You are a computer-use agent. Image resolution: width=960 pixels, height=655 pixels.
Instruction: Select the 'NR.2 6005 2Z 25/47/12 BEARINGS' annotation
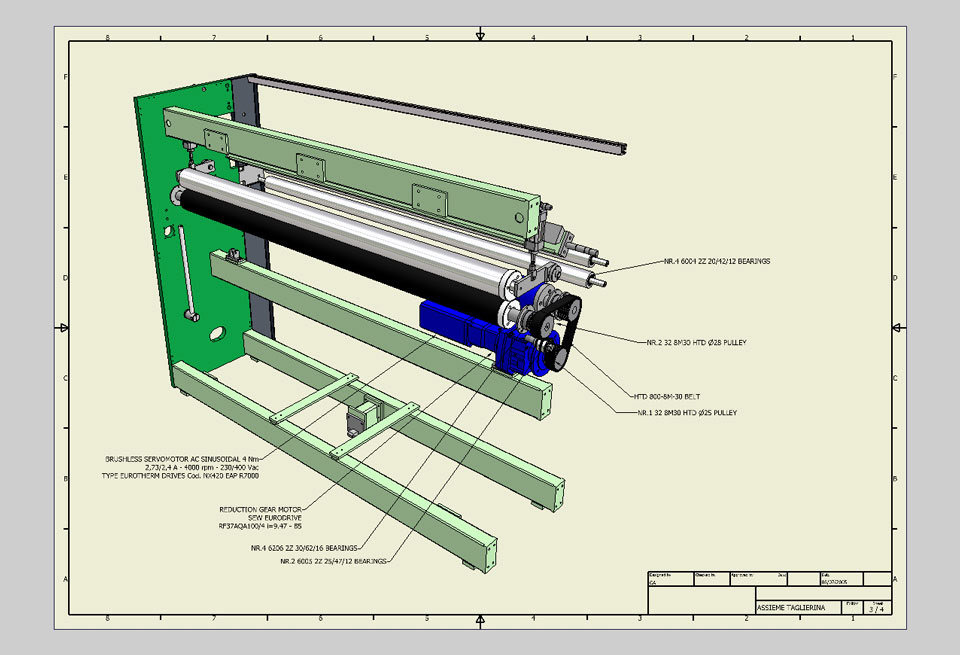[334, 561]
